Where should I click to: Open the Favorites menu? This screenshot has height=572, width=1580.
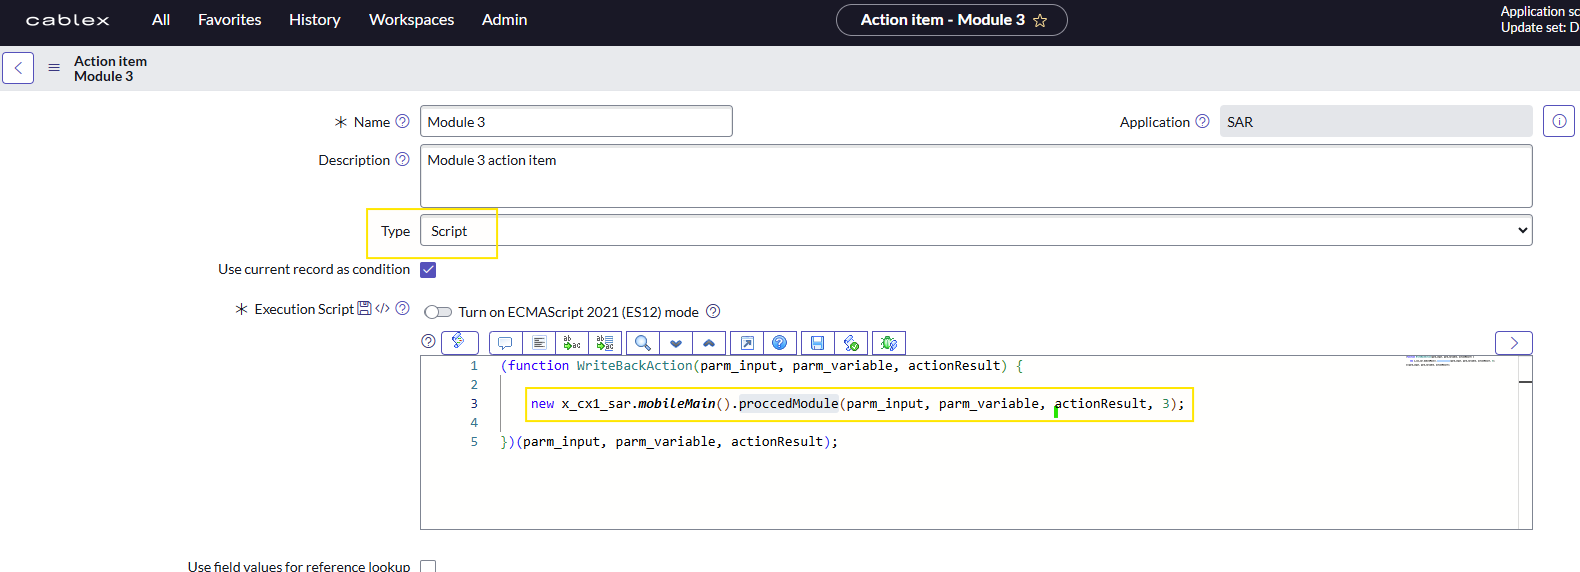click(x=229, y=20)
